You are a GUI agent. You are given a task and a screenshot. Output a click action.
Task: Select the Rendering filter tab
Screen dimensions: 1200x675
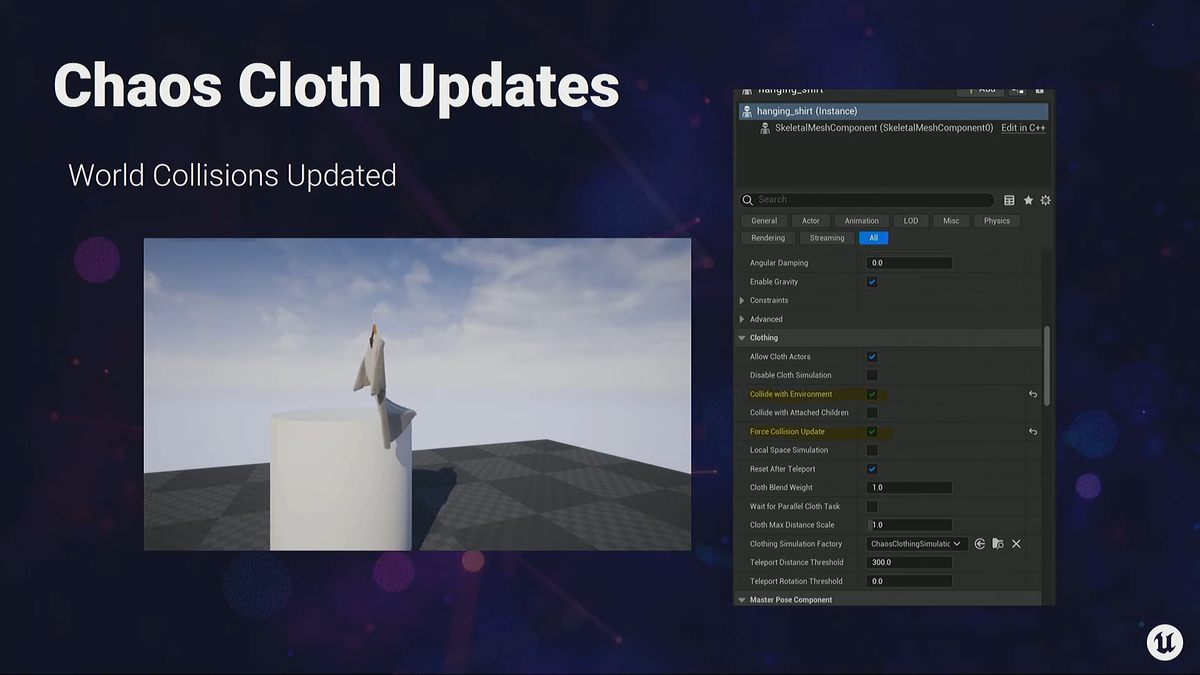click(768, 238)
